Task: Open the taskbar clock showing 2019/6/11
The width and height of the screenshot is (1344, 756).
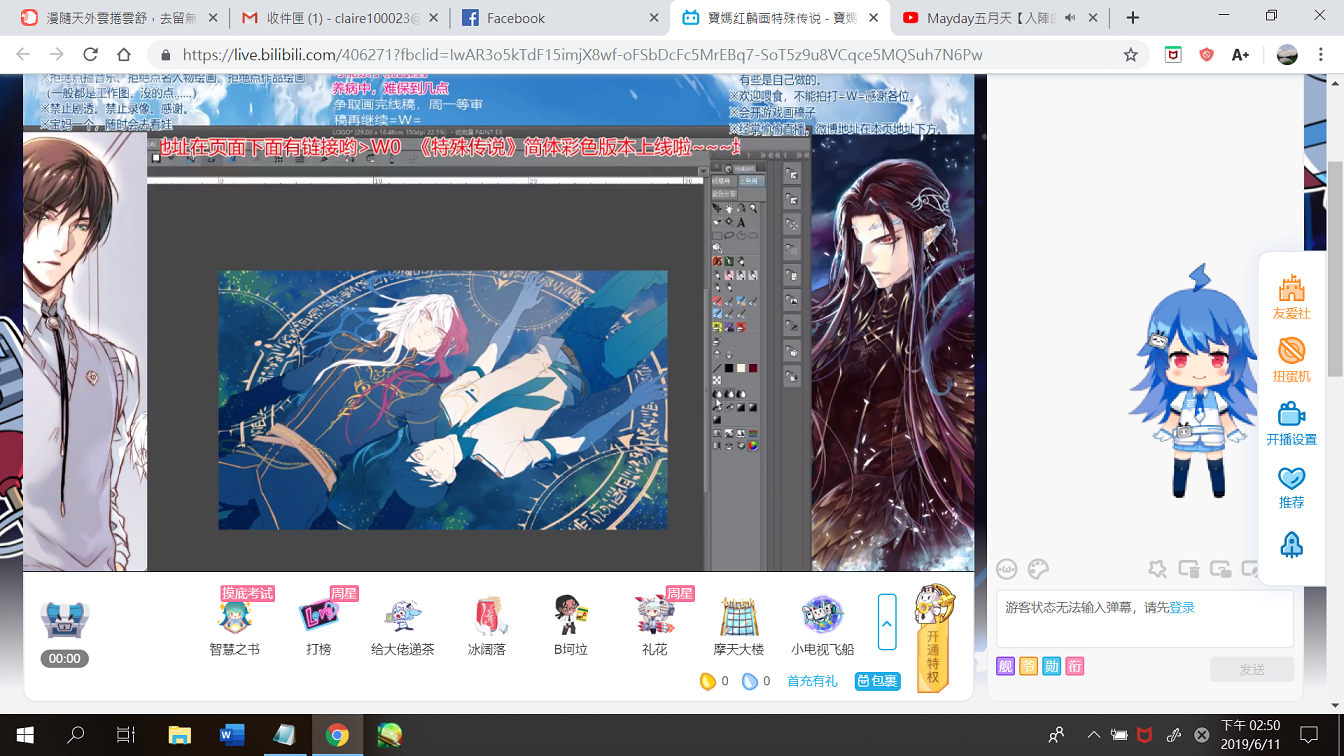Action: point(1250,735)
